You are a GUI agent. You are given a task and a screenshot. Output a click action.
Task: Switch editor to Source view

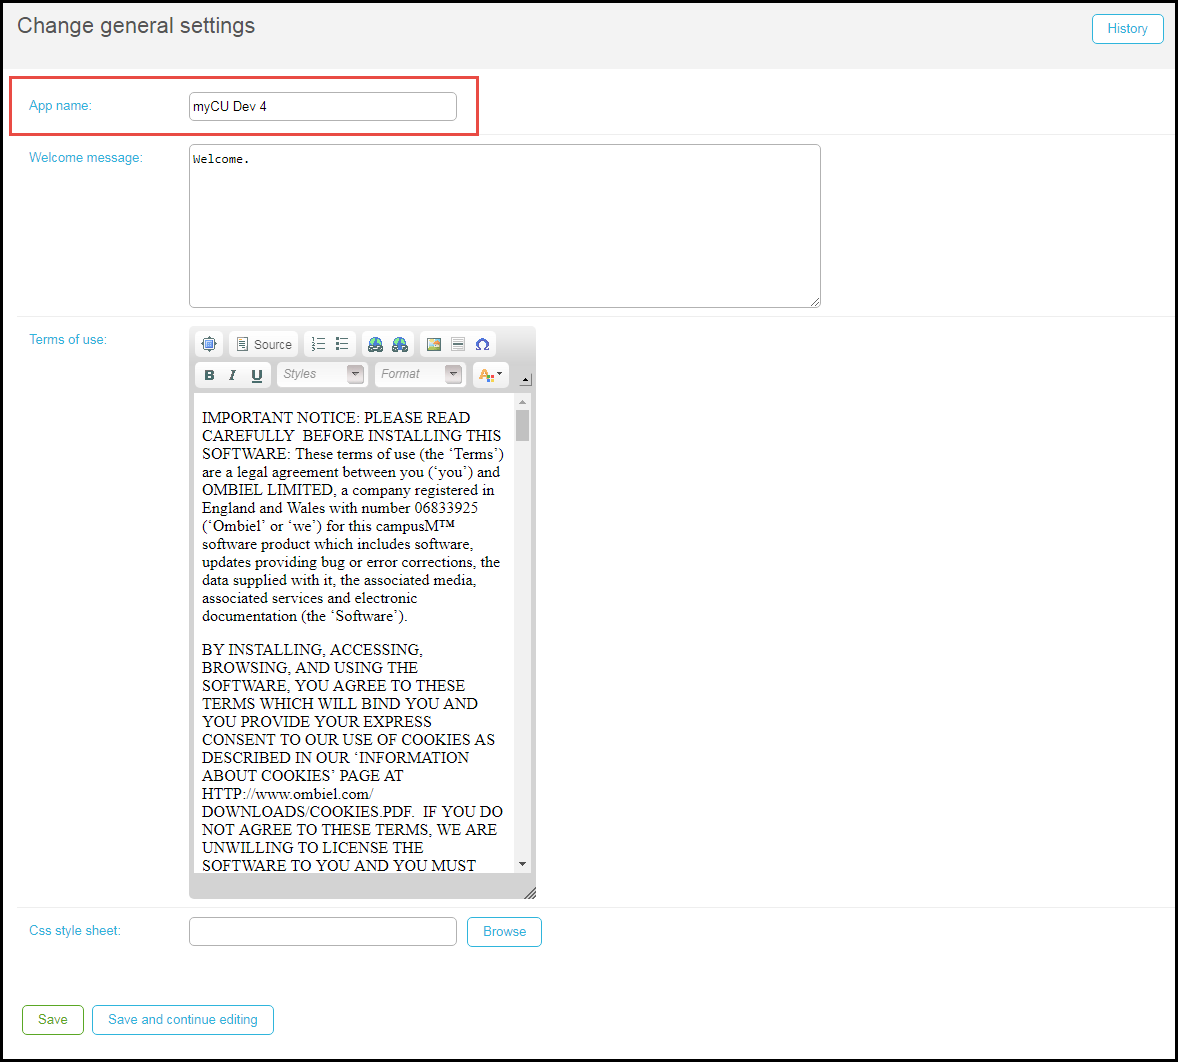(x=264, y=344)
